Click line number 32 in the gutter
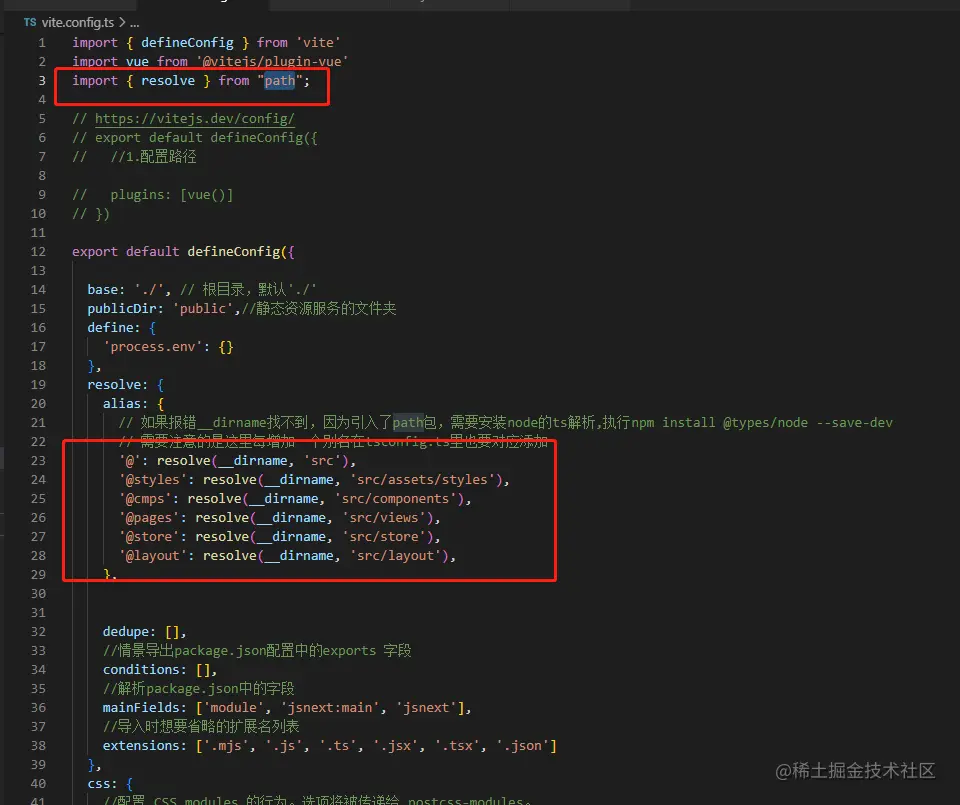Viewport: 960px width, 805px height. [x=38, y=631]
